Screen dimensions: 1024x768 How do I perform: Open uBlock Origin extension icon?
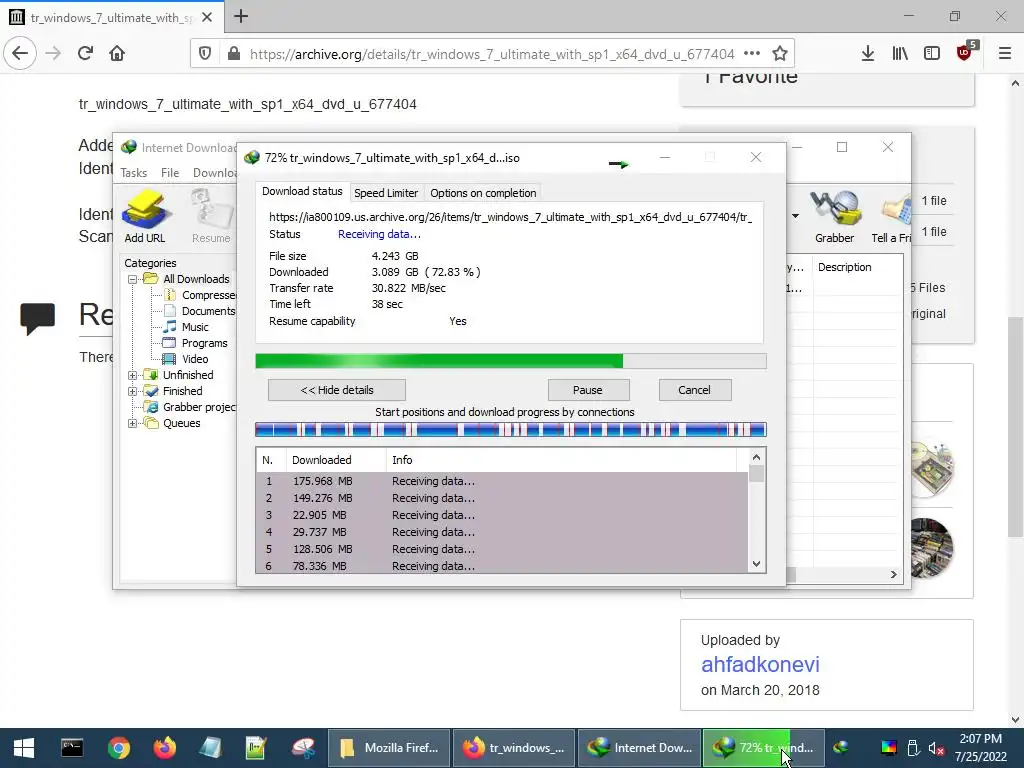(965, 52)
